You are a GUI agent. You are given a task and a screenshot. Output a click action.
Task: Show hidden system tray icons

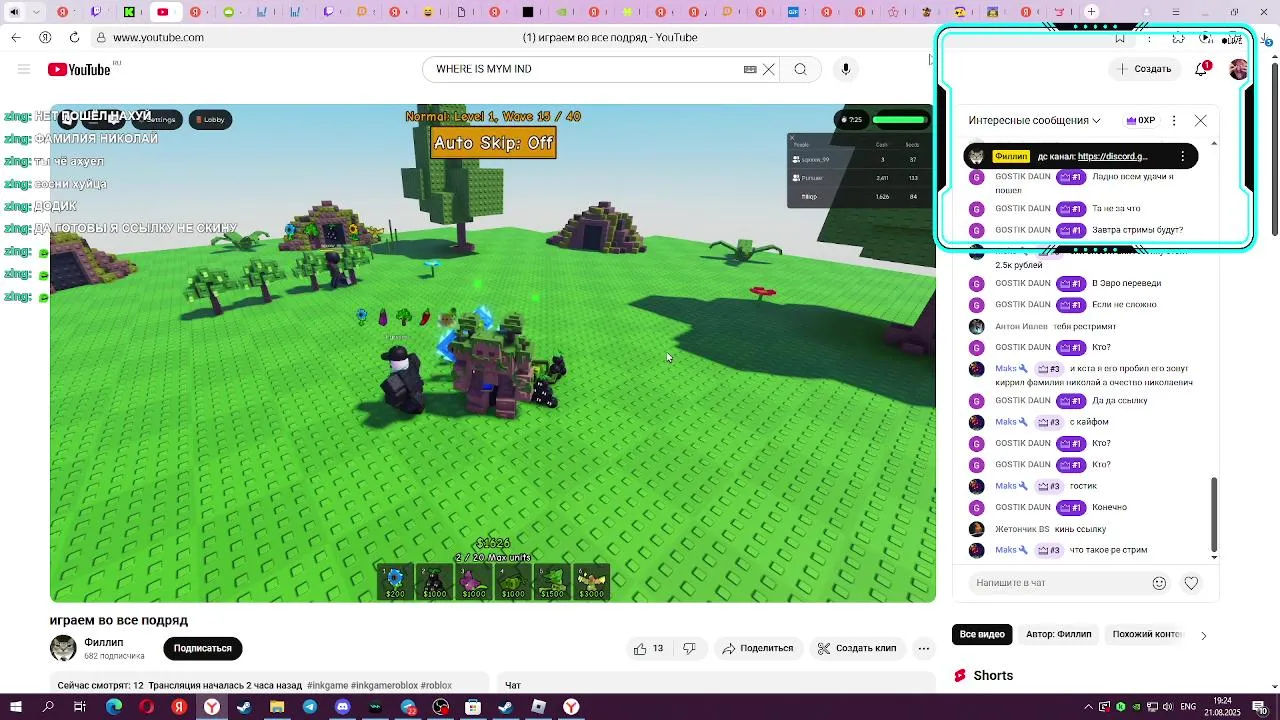coord(1091,707)
